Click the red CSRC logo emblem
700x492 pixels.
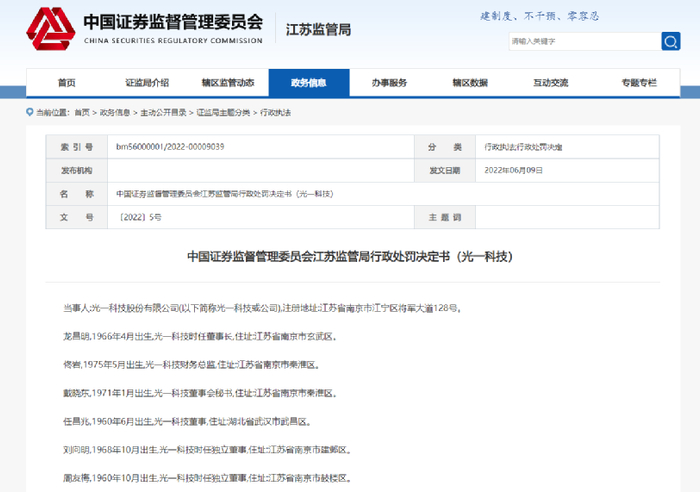pyautogui.click(x=50, y=29)
